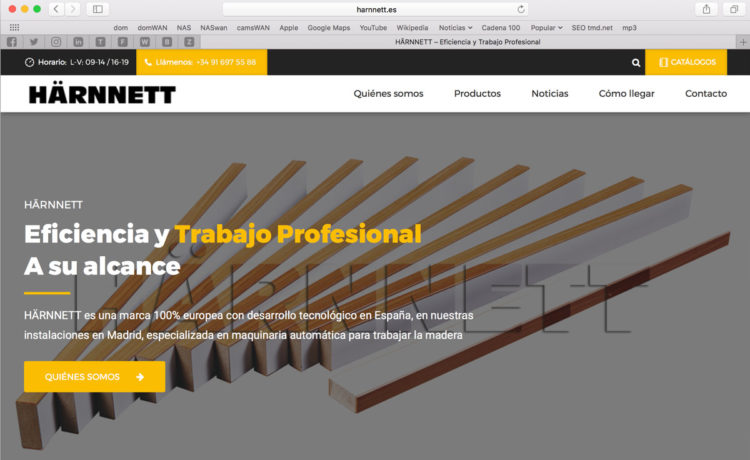The image size is (750, 460).
Task: Click the clock icon beside Horario
Action: point(30,62)
